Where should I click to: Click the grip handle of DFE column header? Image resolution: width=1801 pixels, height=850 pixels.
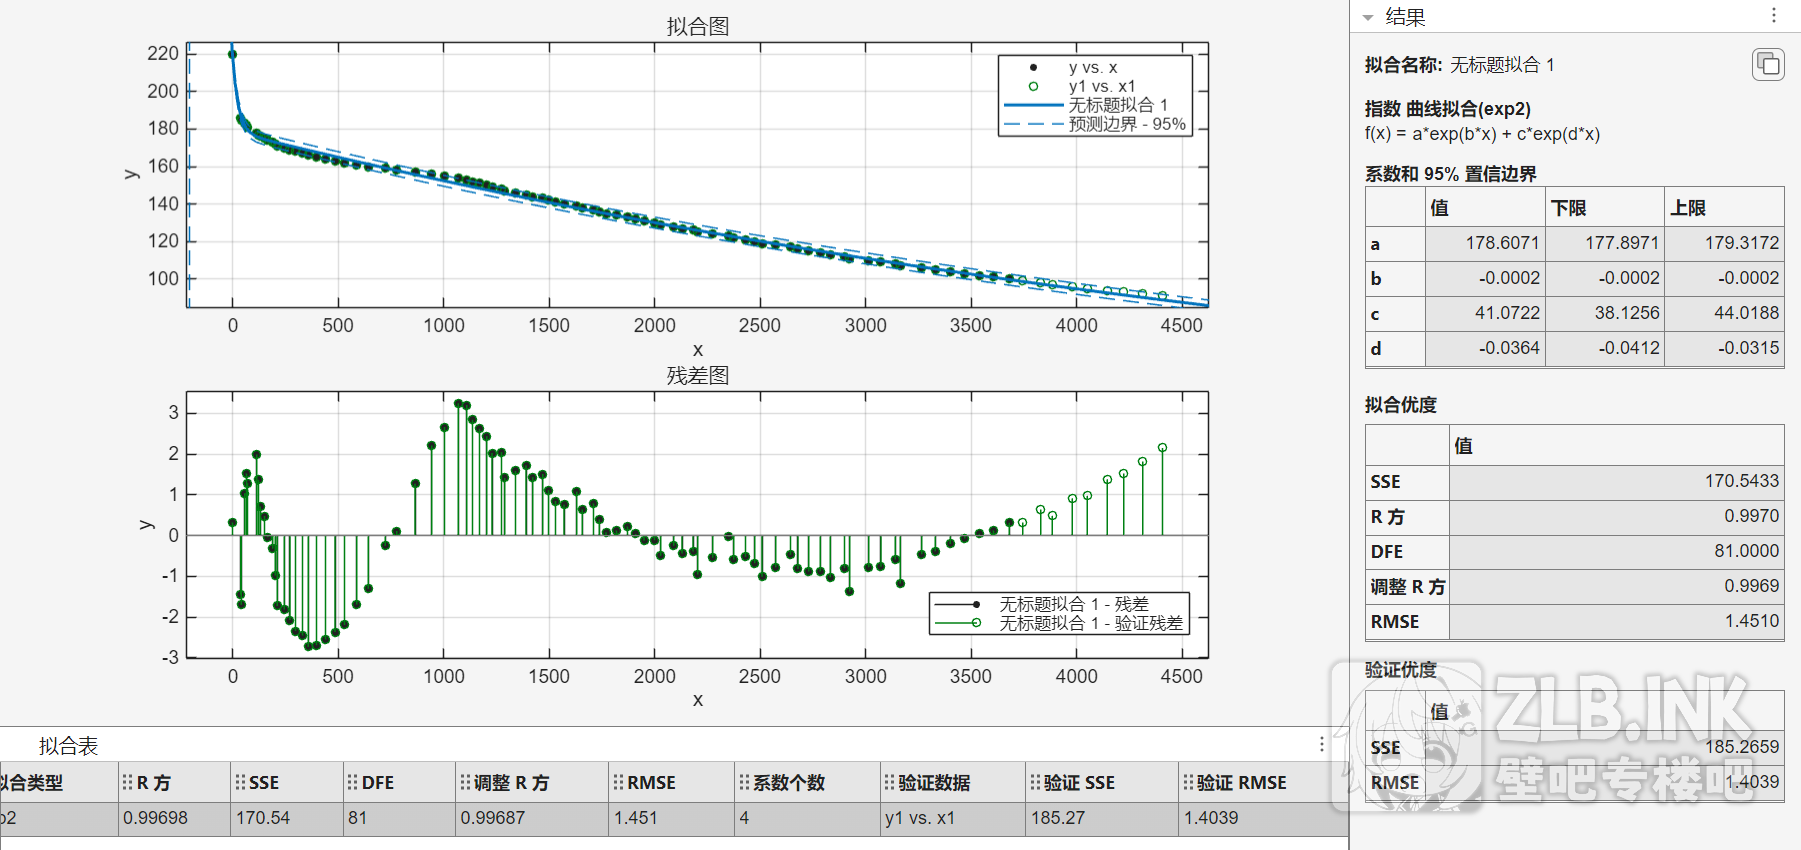[x=352, y=782]
